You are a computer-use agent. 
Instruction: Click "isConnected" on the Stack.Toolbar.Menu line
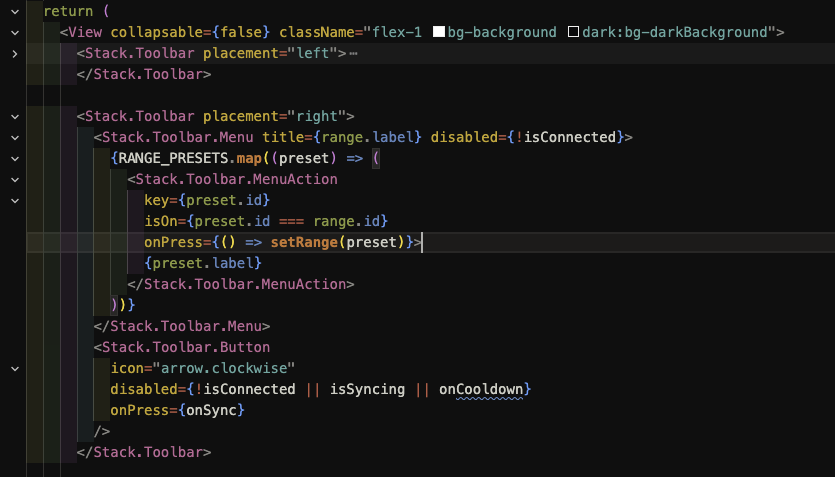(x=570, y=137)
